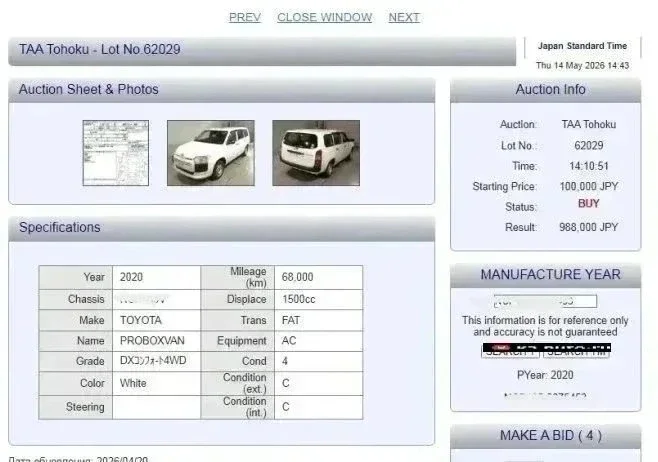Select the Make value TOYOTA
The height and width of the screenshot is (462, 658).
156,320
